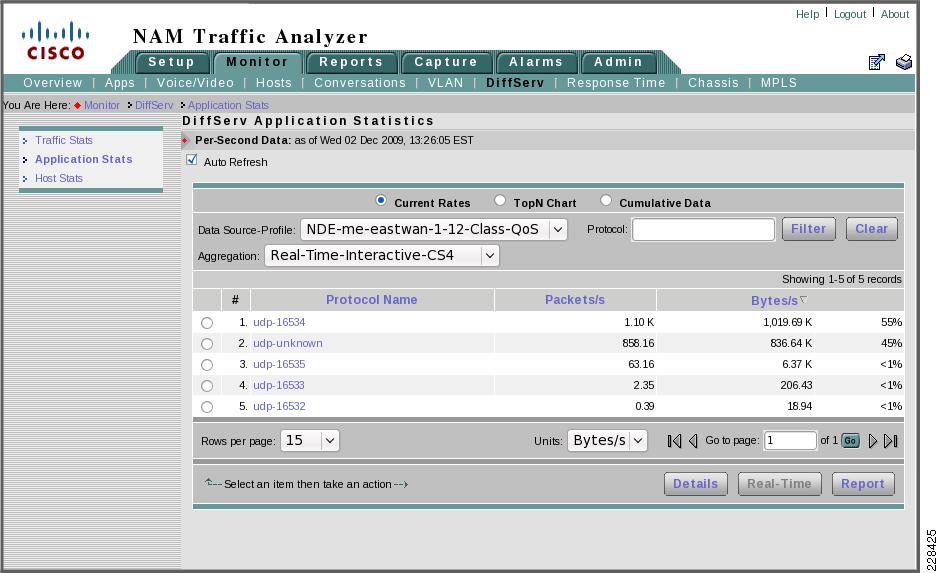Open the Aggregation dropdown

click(382, 256)
